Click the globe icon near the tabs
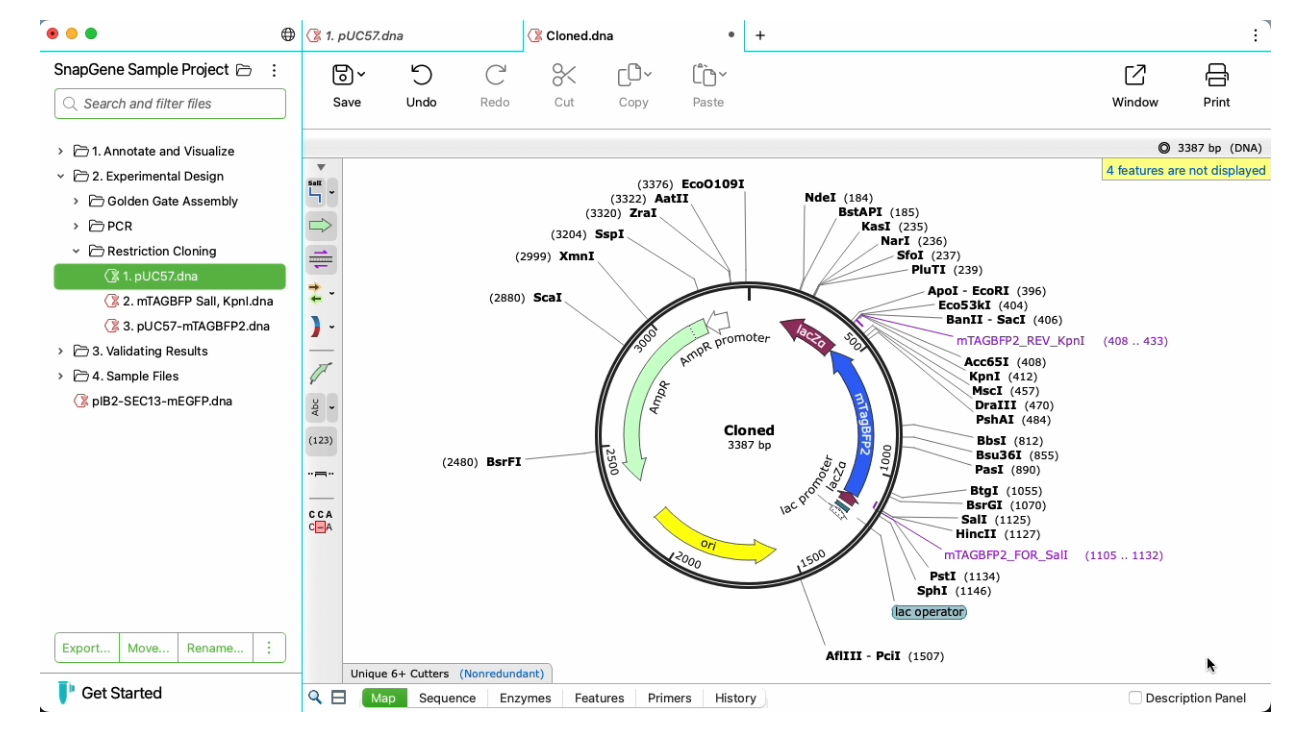The height and width of the screenshot is (739, 1296). coord(288,35)
